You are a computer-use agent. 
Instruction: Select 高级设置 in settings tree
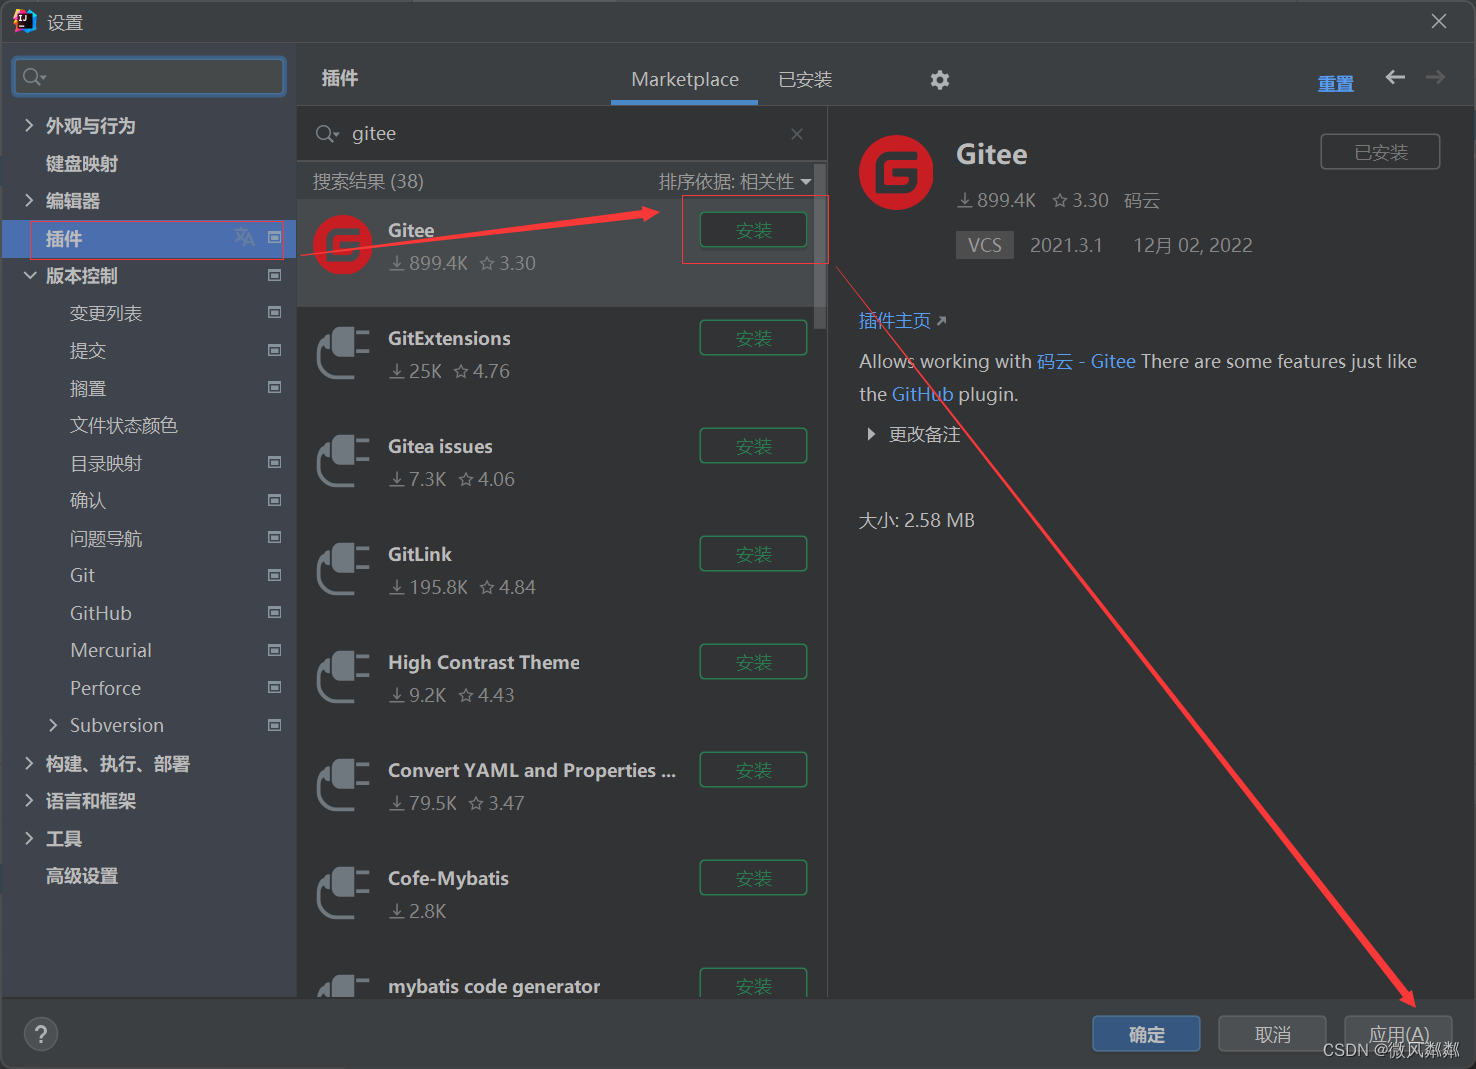click(82, 876)
